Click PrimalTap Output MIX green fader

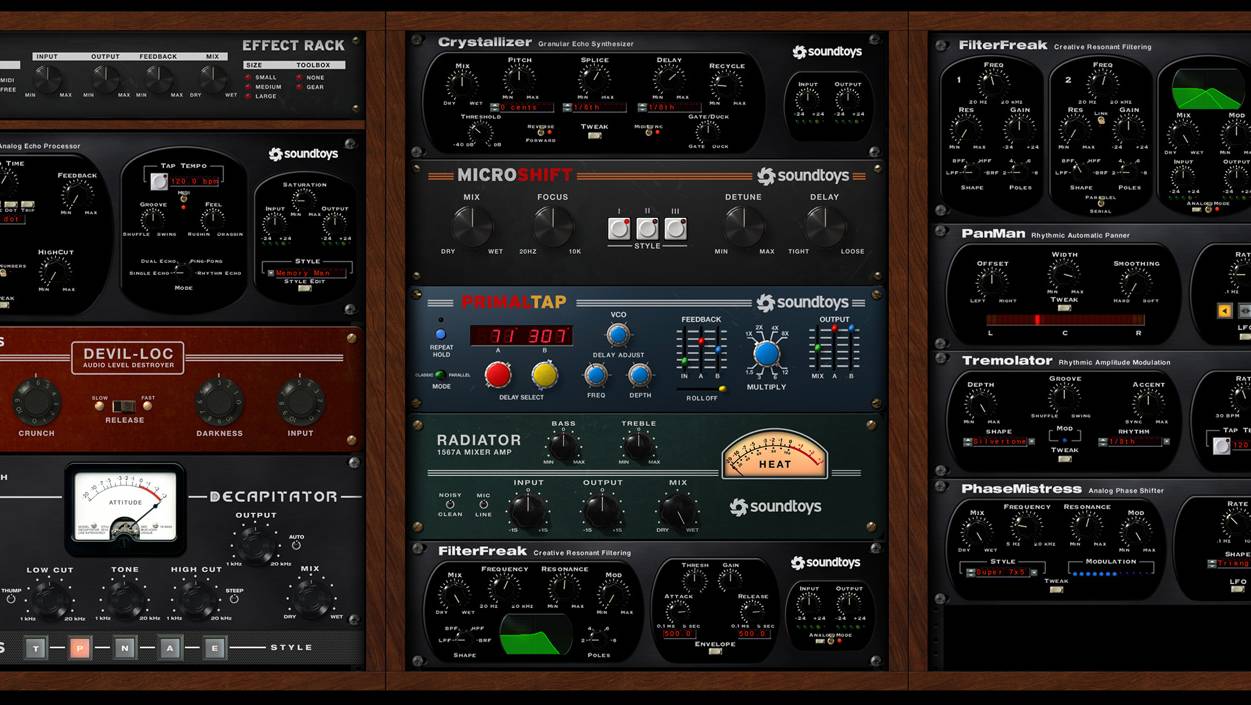coord(817,348)
